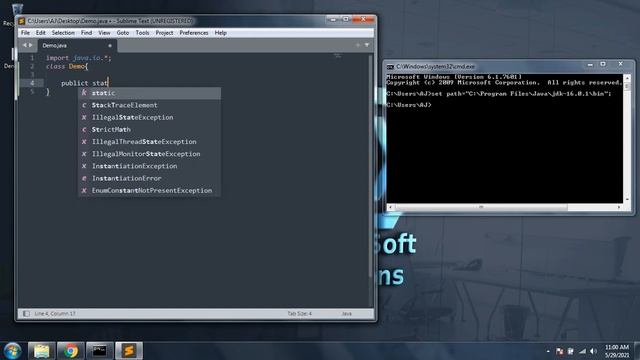Viewport: 640px width, 360px height.
Task: Open the Tab Size: 4 selector
Action: tap(299, 313)
